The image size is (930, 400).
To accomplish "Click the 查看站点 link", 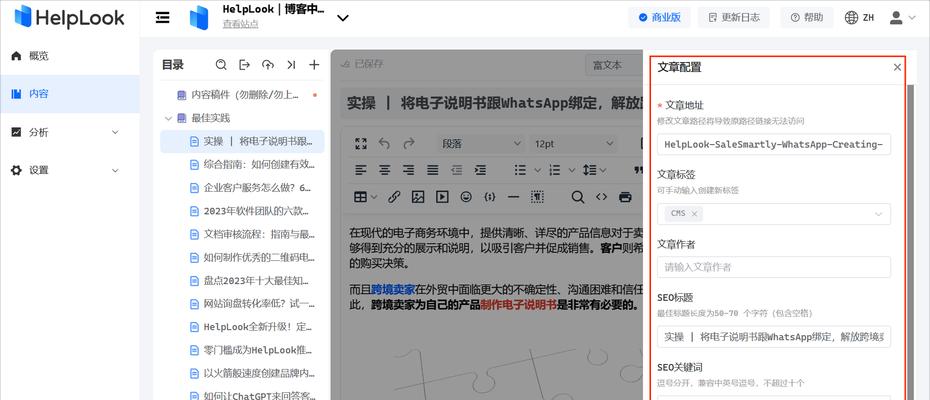I will coord(240,24).
